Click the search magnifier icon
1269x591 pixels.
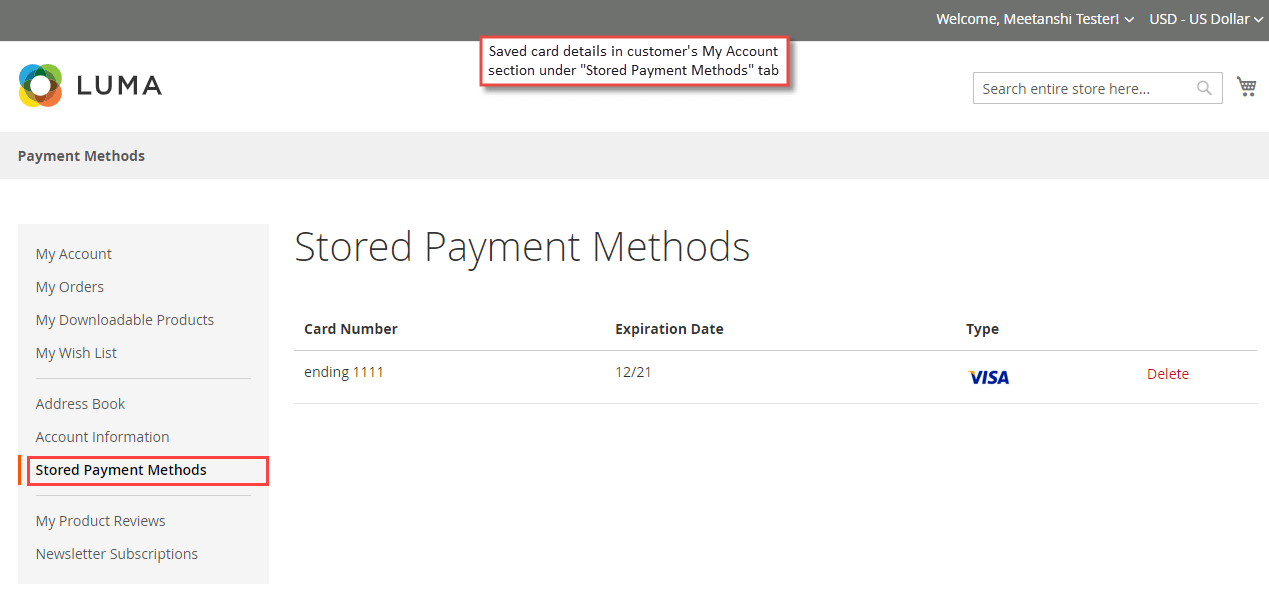point(1204,88)
